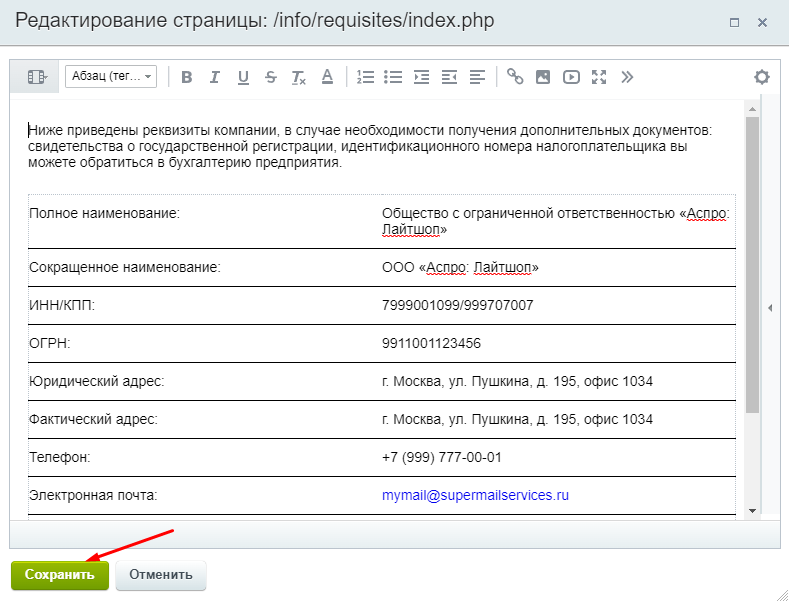Show more toolbar buttons
This screenshot has height=602, width=789.
(627, 77)
